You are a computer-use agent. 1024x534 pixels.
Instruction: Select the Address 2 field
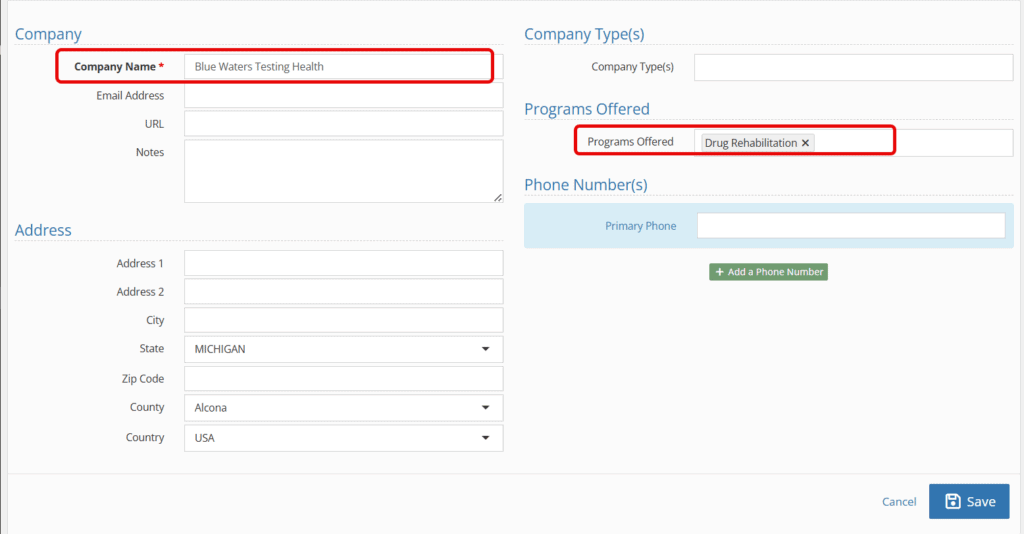tap(344, 291)
